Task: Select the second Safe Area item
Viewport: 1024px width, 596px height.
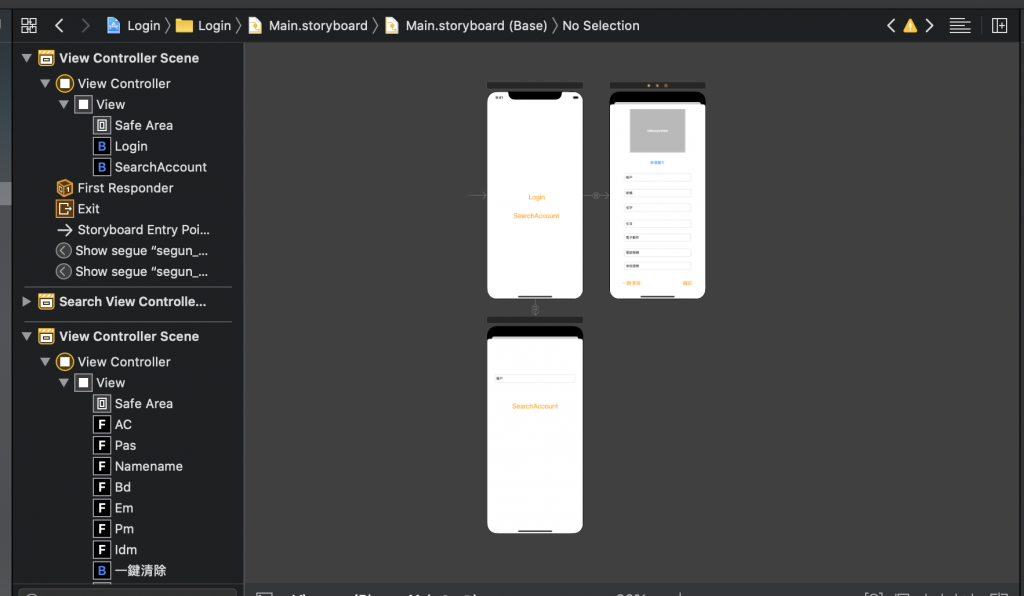Action: [133, 403]
